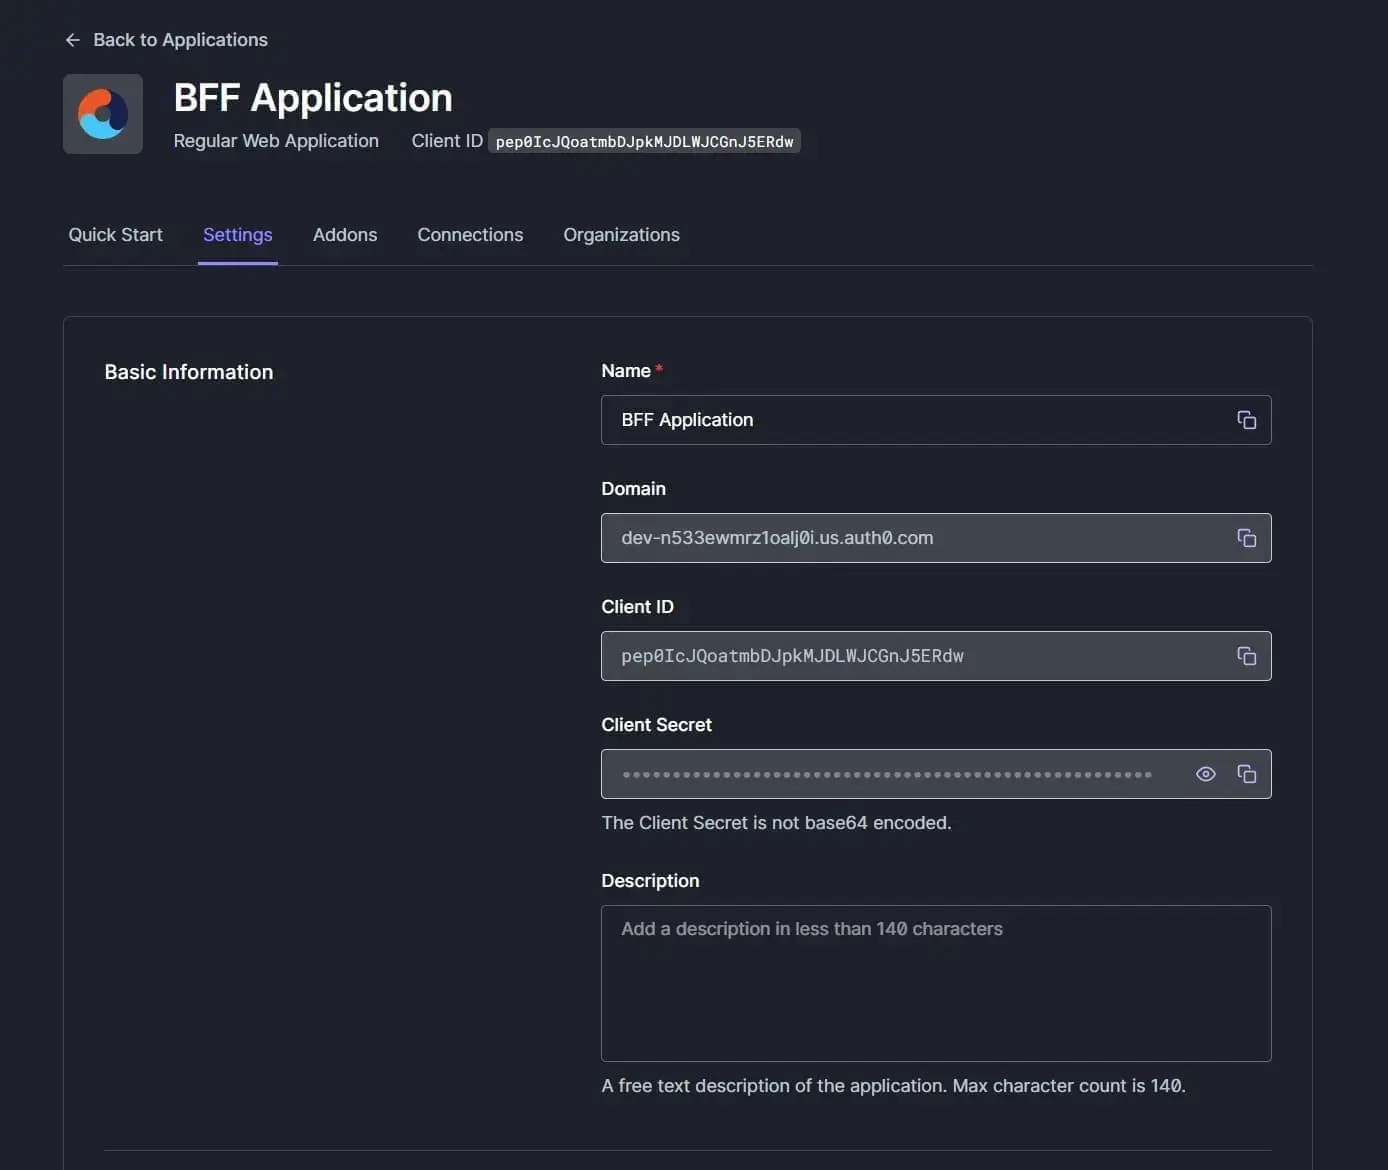
Task: Select the Settings tab
Action: click(238, 235)
